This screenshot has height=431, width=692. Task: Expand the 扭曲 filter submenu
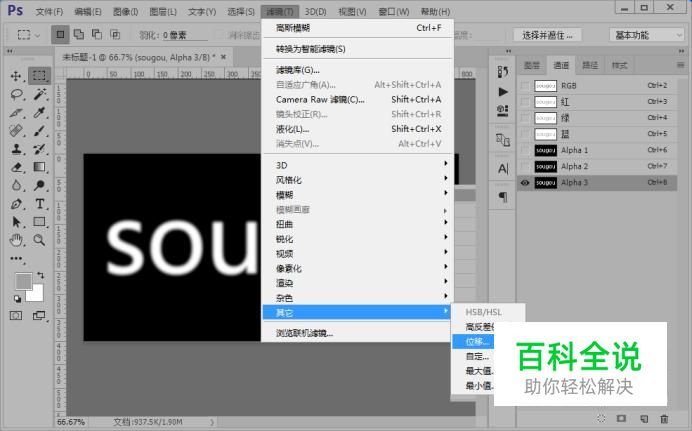click(357, 224)
